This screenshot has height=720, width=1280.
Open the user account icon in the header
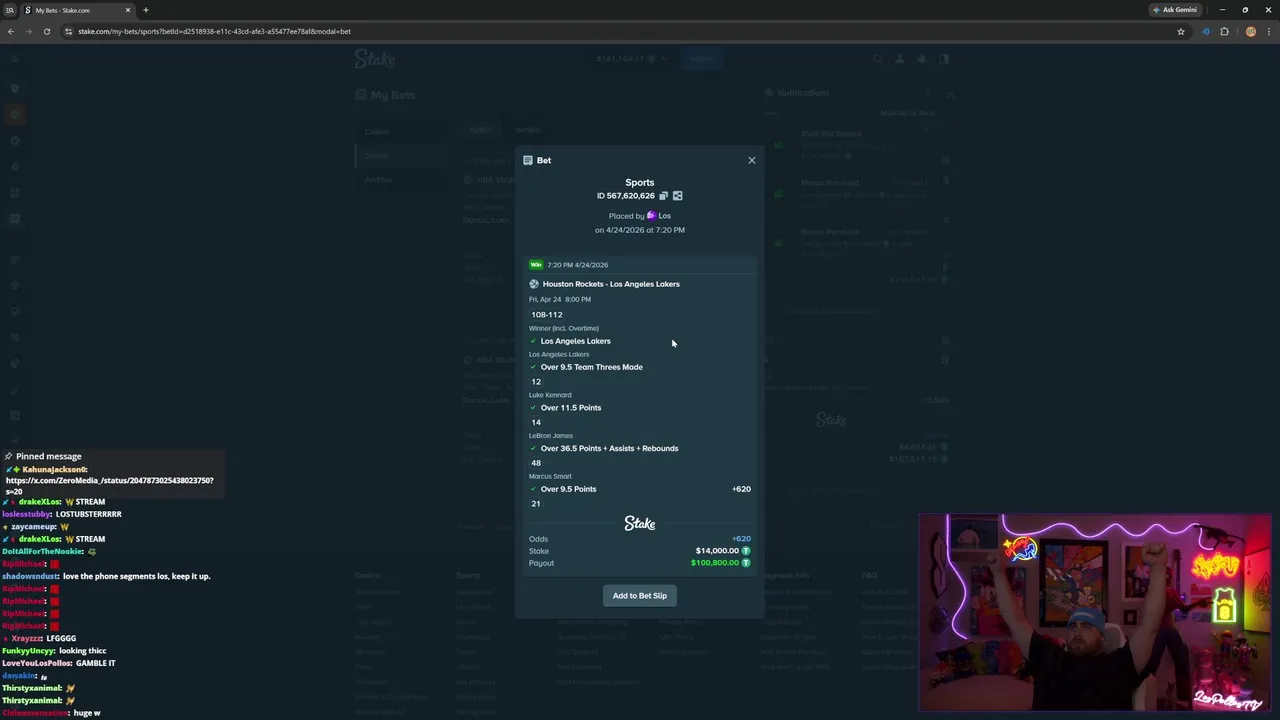[899, 59]
